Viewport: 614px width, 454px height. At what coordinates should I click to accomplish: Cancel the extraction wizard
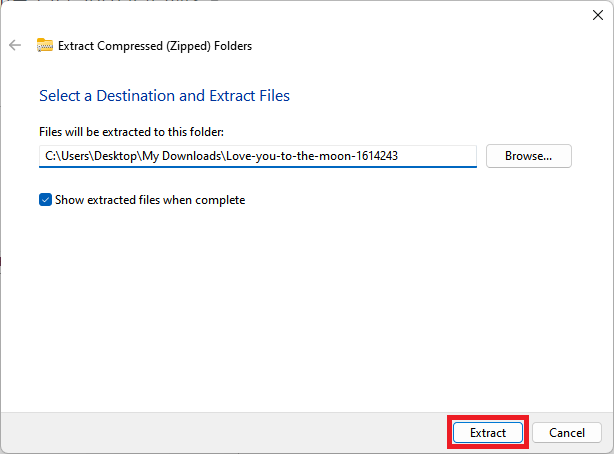[567, 432]
